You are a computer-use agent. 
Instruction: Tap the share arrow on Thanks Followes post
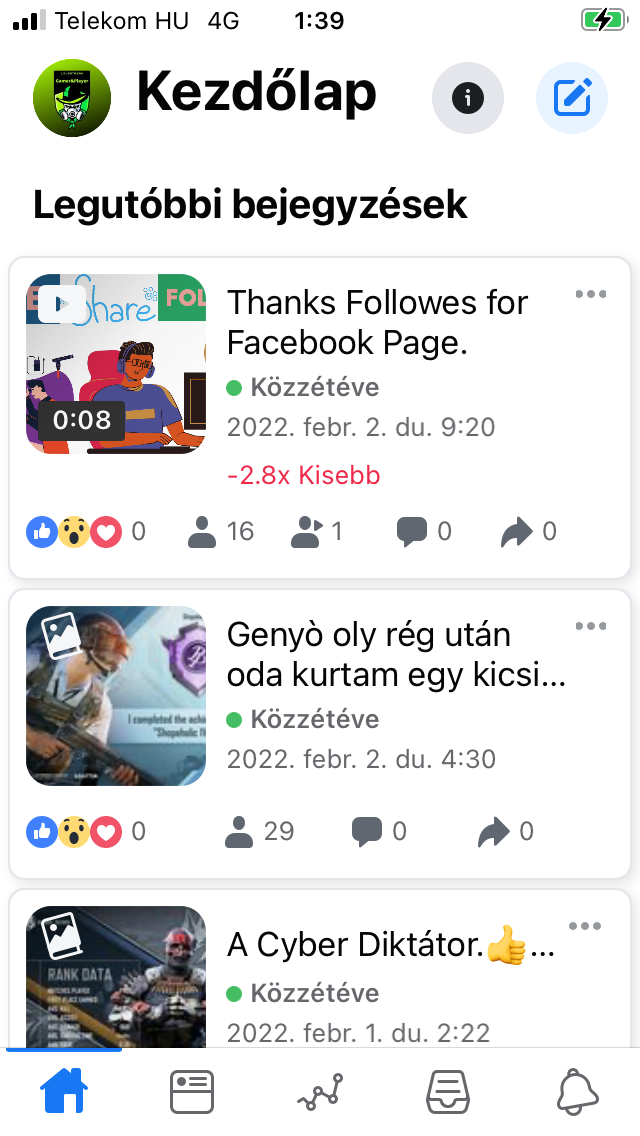click(529, 532)
